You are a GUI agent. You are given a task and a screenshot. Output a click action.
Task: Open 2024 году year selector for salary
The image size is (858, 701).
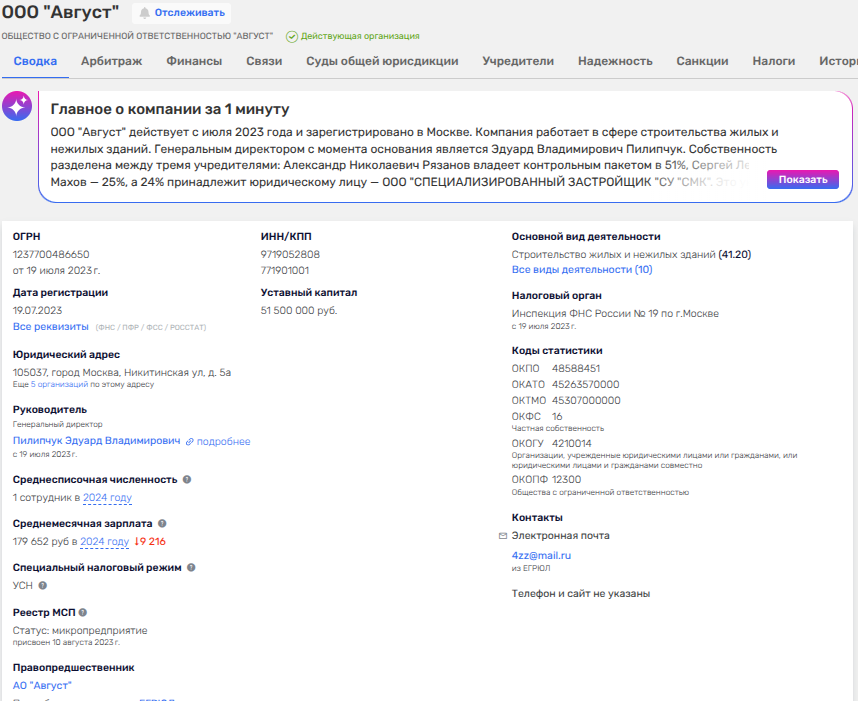tap(105, 542)
